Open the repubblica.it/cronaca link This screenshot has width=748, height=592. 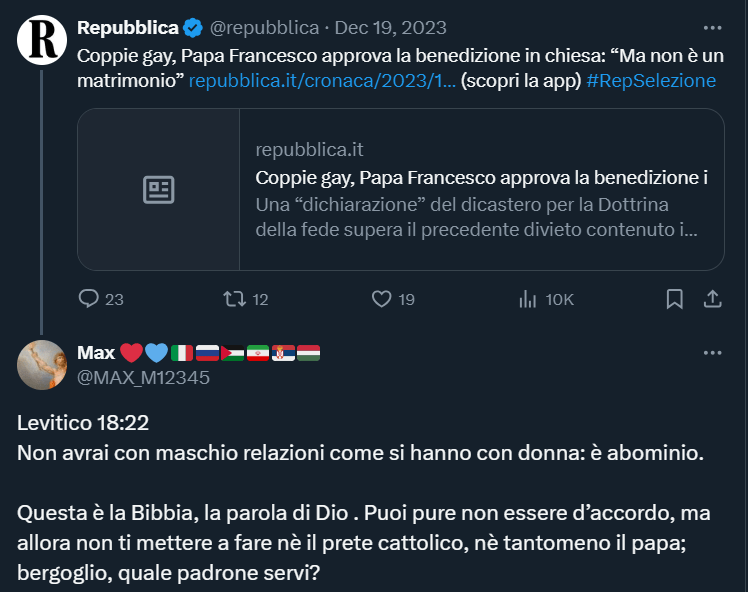322,81
